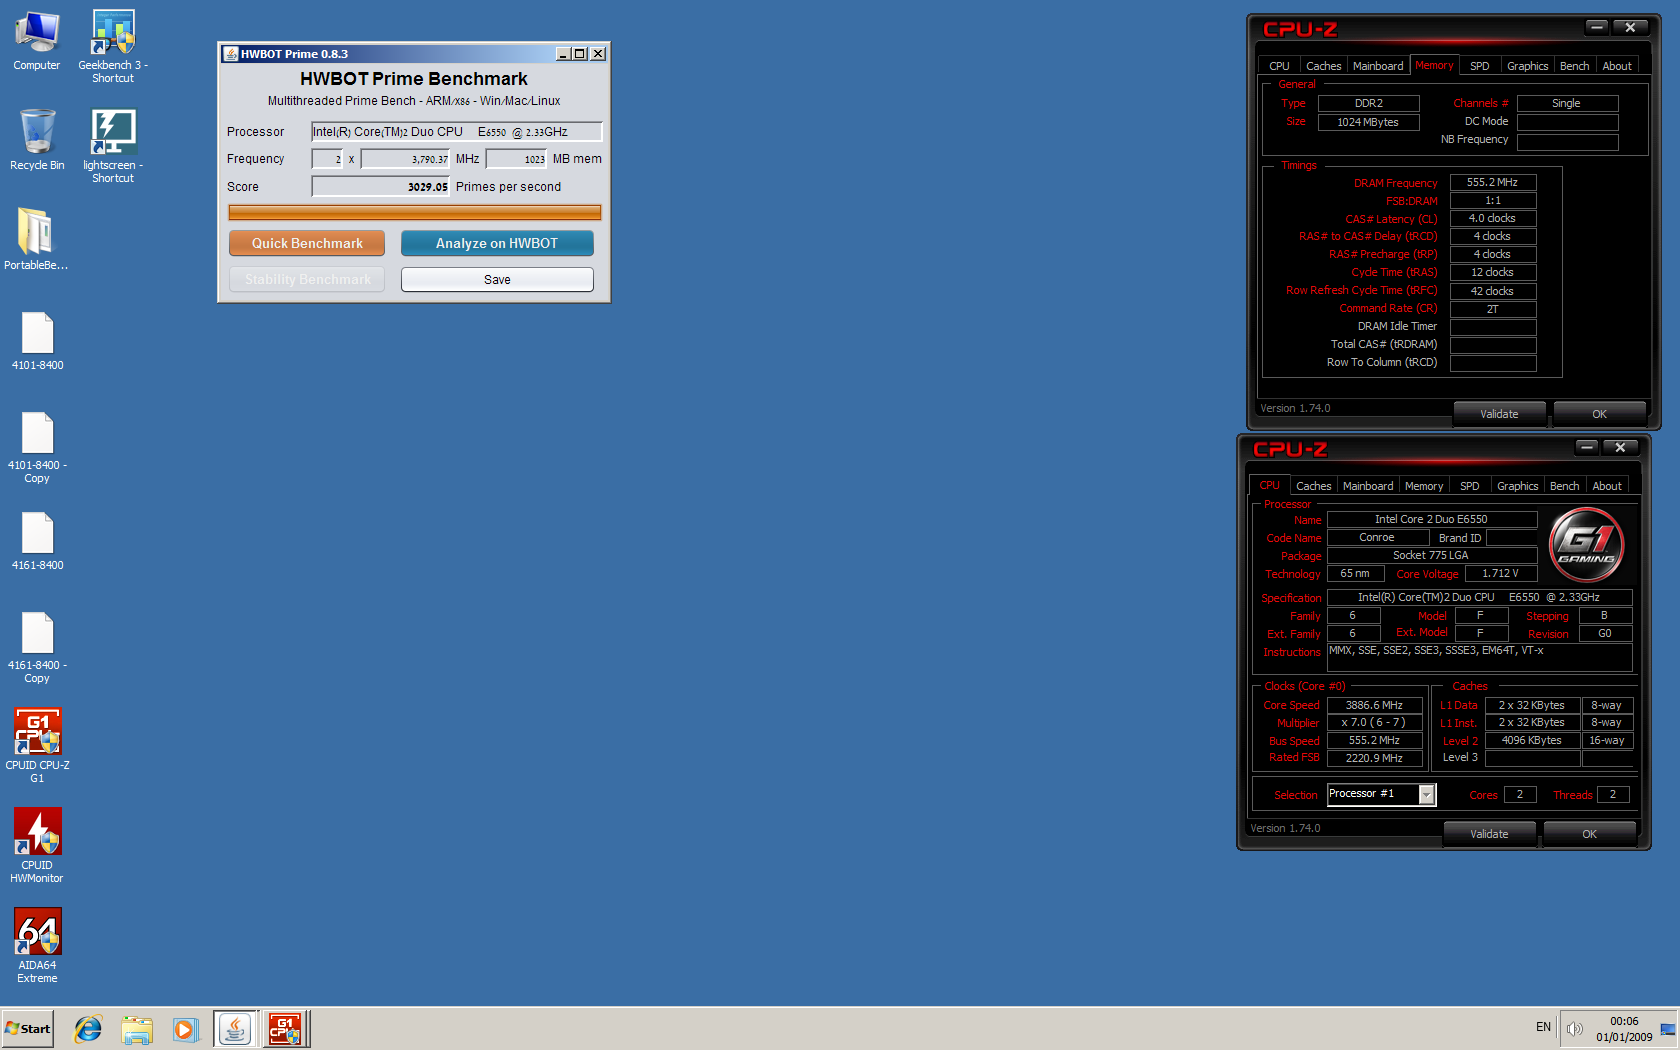Open SPD tab in upper CPU-Z window
This screenshot has height=1050, width=1680.
(1480, 66)
